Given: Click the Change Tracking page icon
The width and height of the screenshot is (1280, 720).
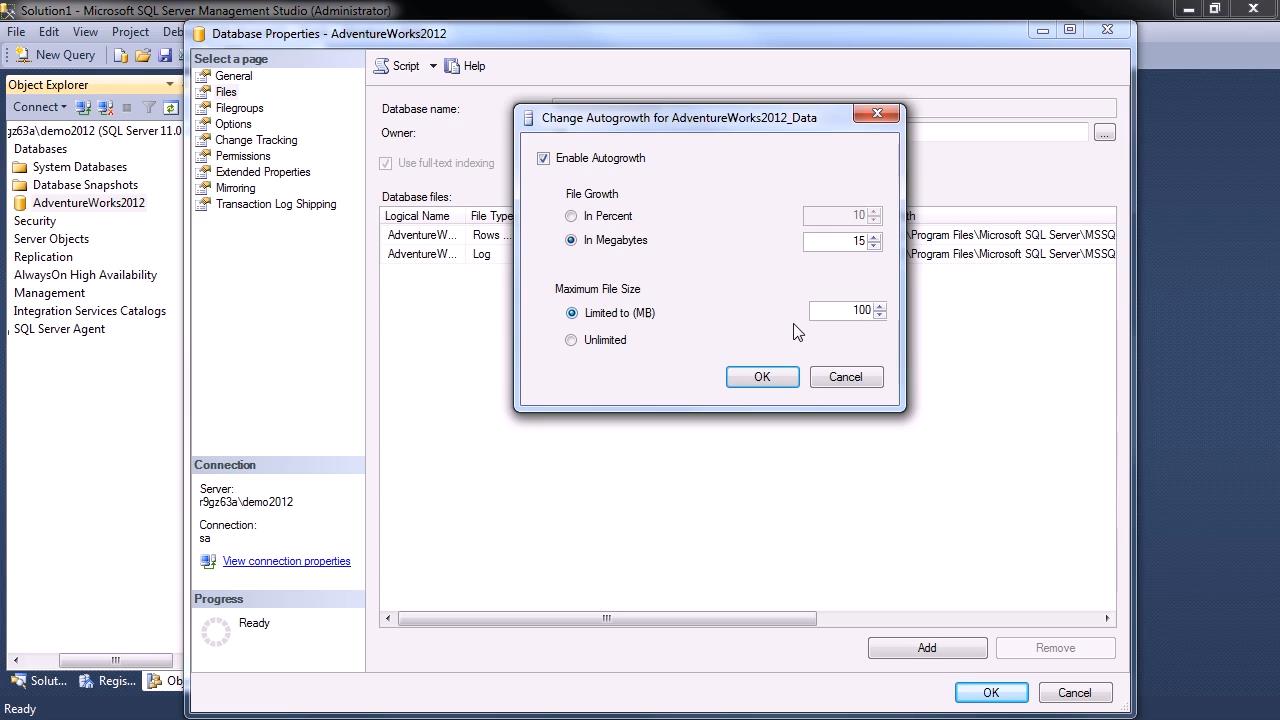Looking at the screenshot, I should [203, 140].
